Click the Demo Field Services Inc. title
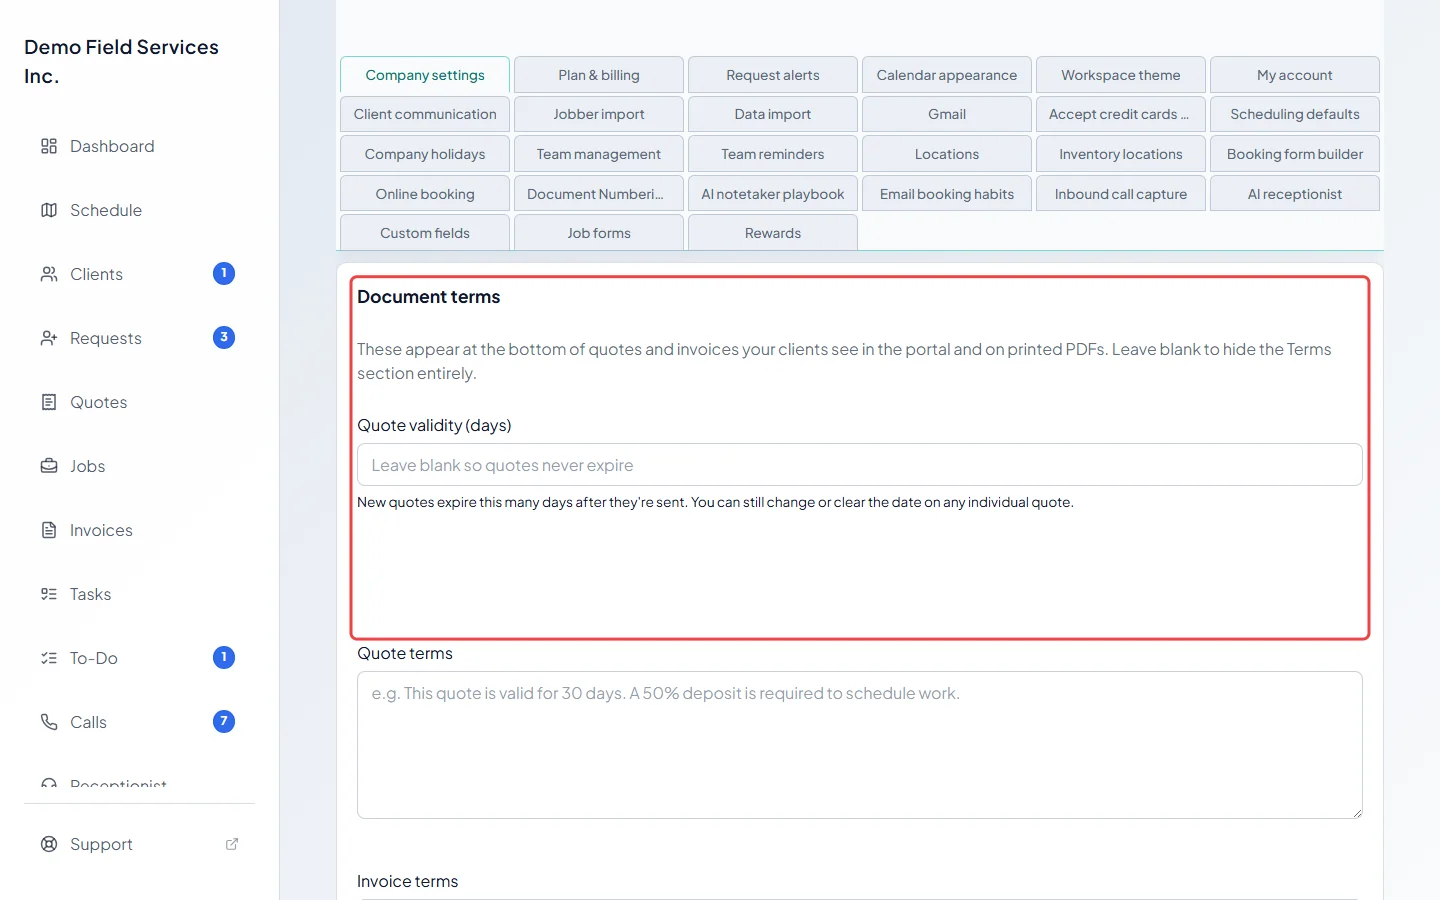1440x900 pixels. tap(121, 61)
